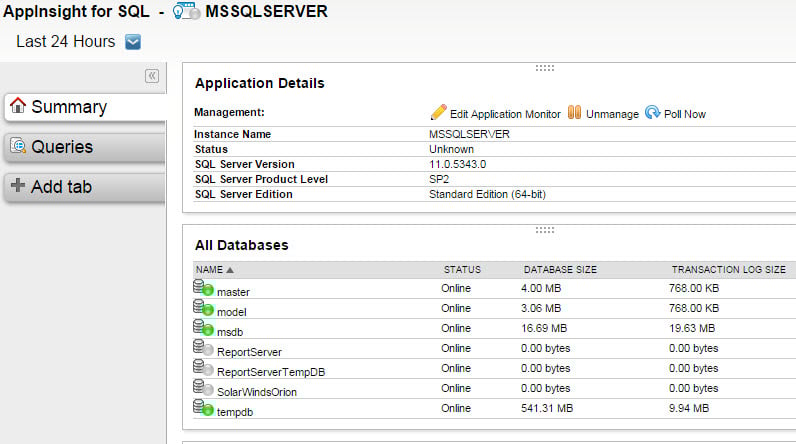The height and width of the screenshot is (444, 796).
Task: Click the MSSQLSERVER Instance Name value
Action: tap(469, 134)
